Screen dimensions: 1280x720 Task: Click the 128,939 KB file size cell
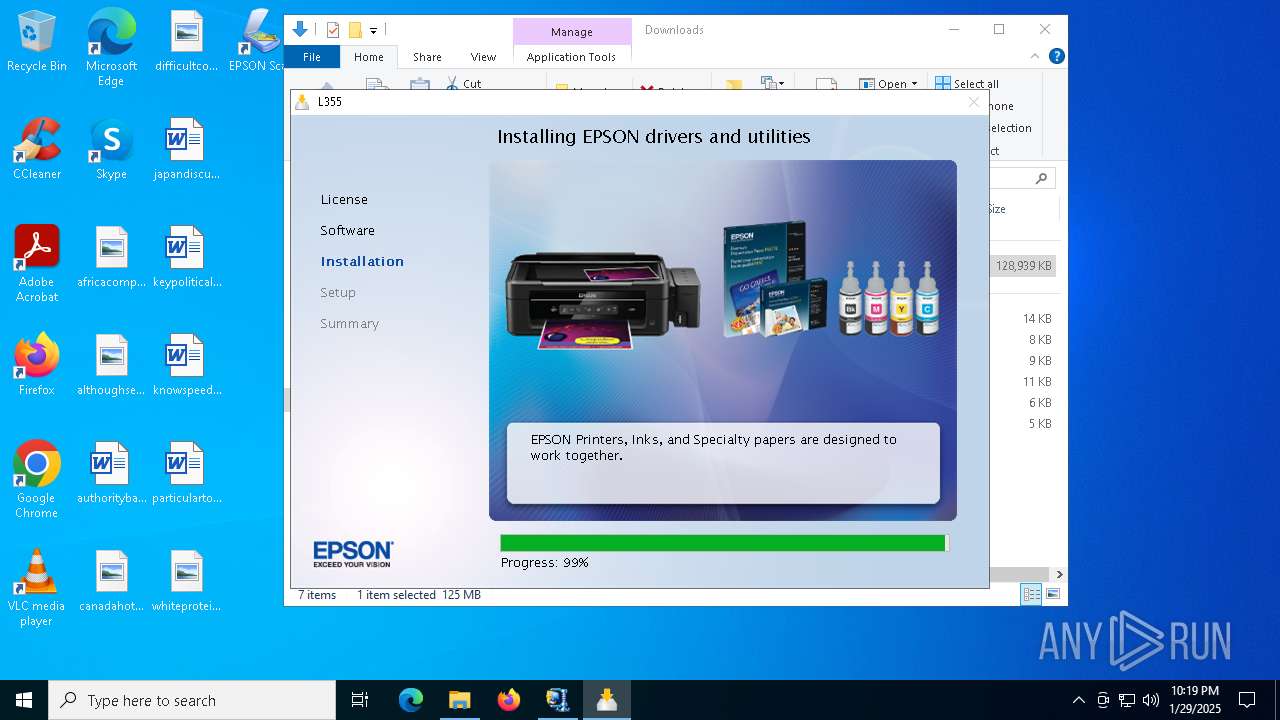coord(1022,266)
